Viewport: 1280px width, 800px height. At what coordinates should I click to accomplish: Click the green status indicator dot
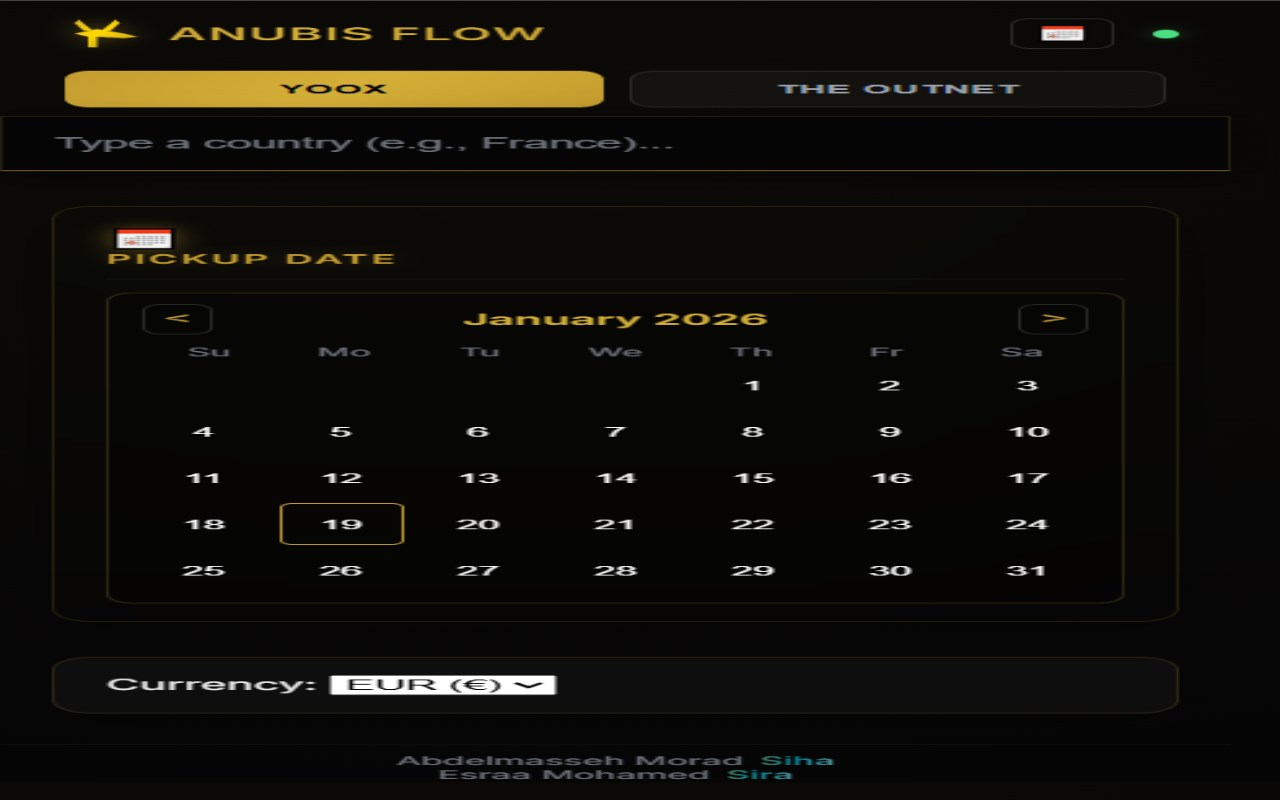pos(1166,34)
